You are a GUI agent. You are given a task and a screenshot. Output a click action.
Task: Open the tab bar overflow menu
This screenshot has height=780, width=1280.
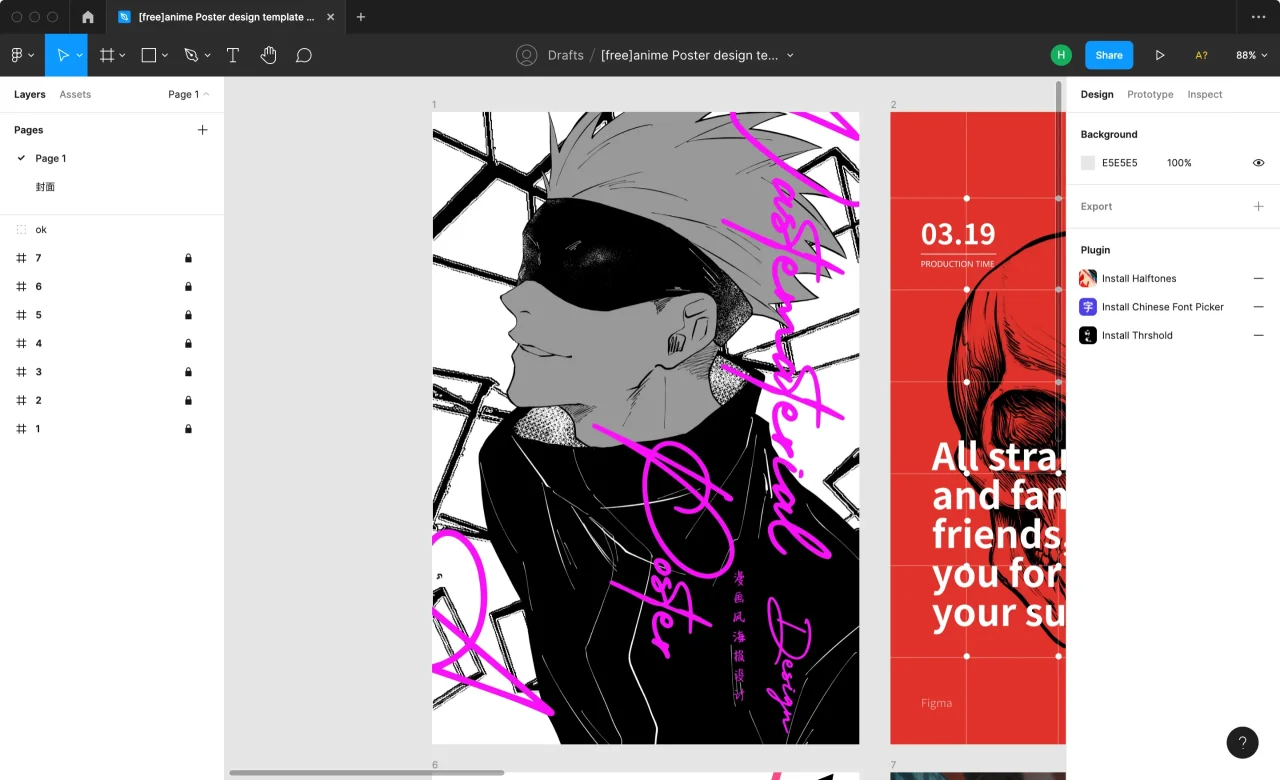(1258, 17)
